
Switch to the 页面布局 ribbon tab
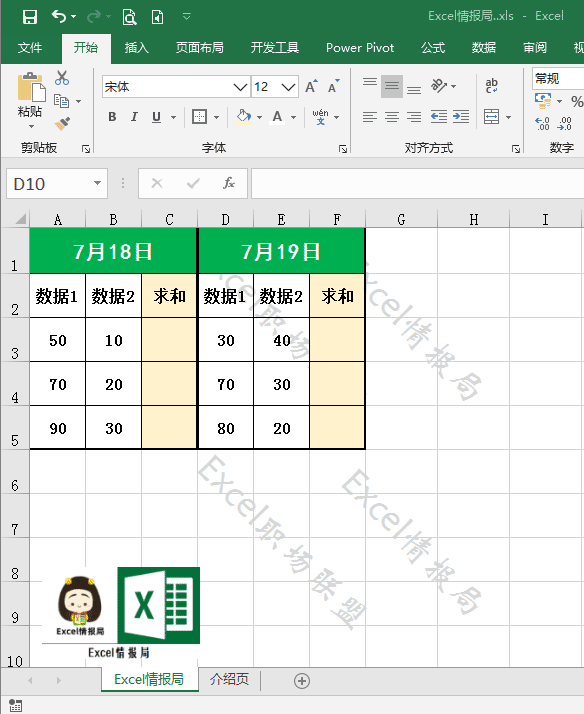(200, 47)
